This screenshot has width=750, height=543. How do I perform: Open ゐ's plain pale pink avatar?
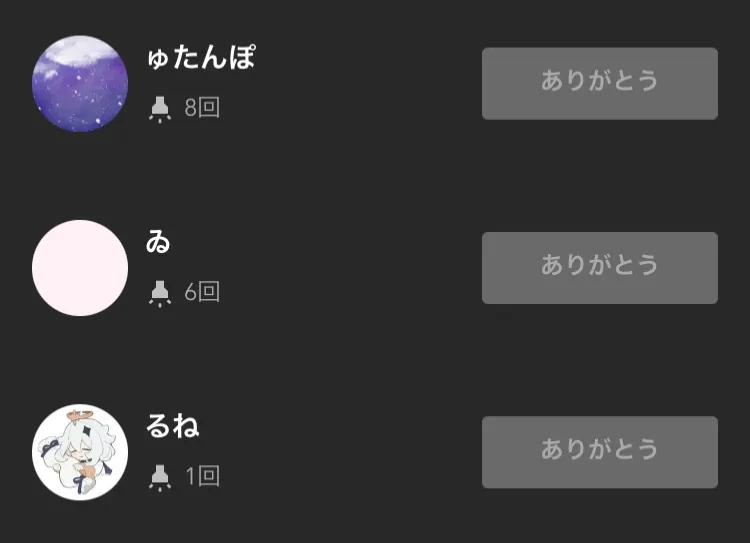tap(80, 268)
